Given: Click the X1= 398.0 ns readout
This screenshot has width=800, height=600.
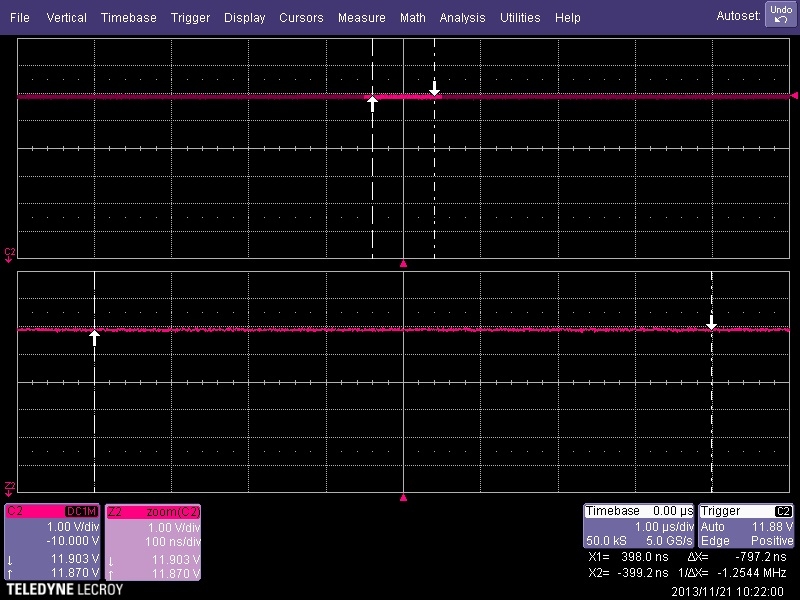Looking at the screenshot, I should pos(628,557).
